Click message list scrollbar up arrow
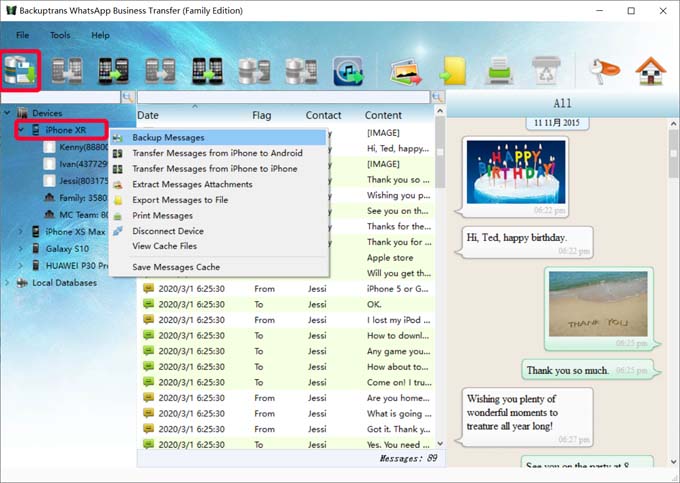 pyautogui.click(x=440, y=111)
